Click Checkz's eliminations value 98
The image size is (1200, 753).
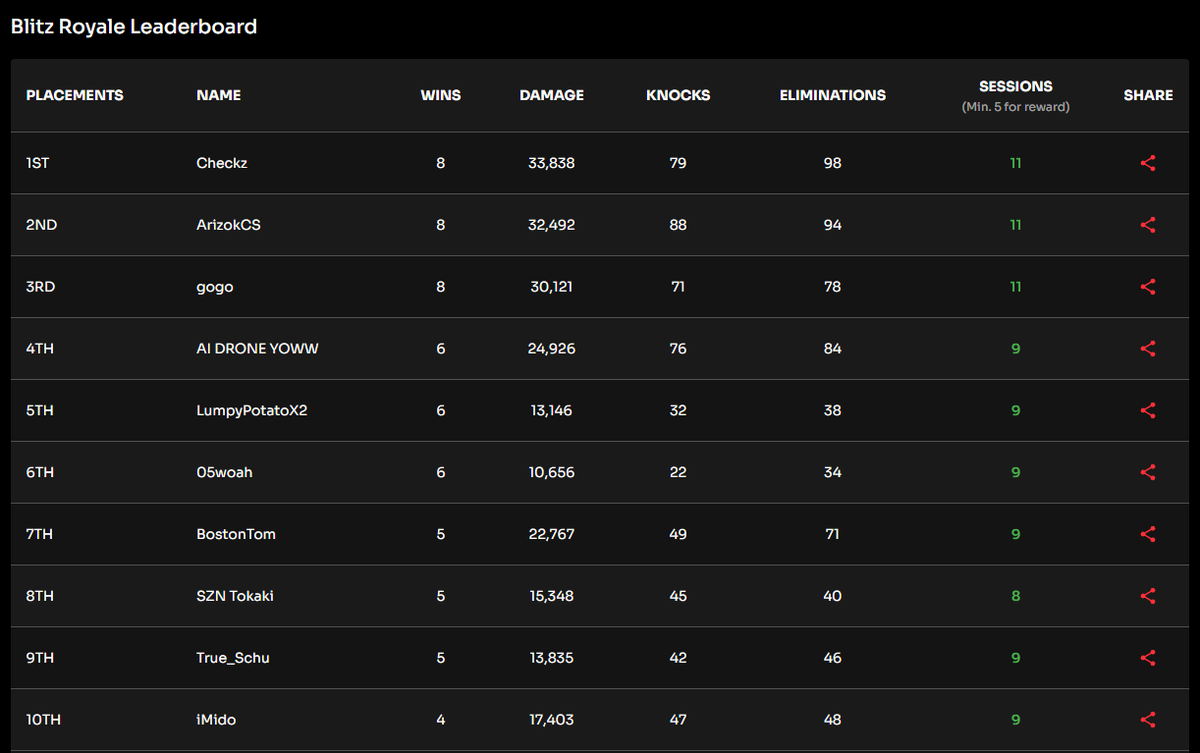tap(833, 163)
